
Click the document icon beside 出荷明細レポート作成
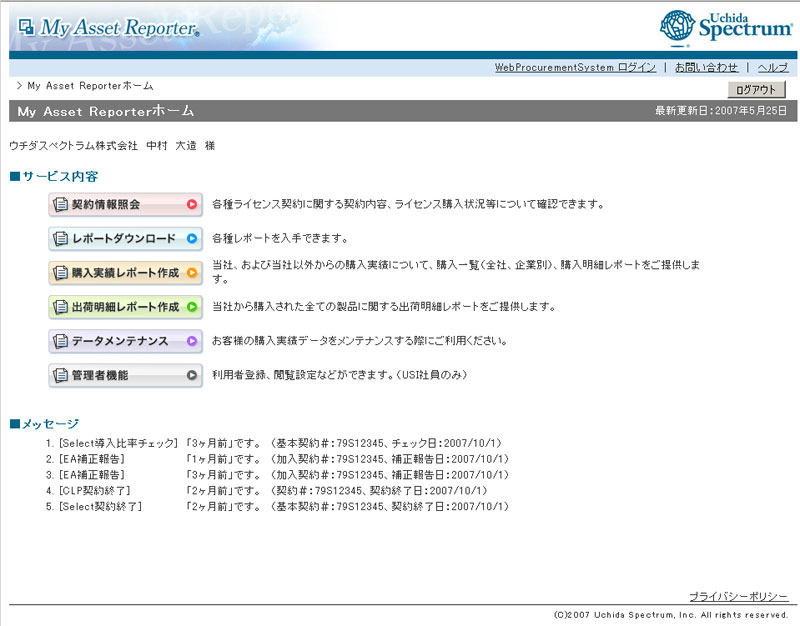coord(60,307)
